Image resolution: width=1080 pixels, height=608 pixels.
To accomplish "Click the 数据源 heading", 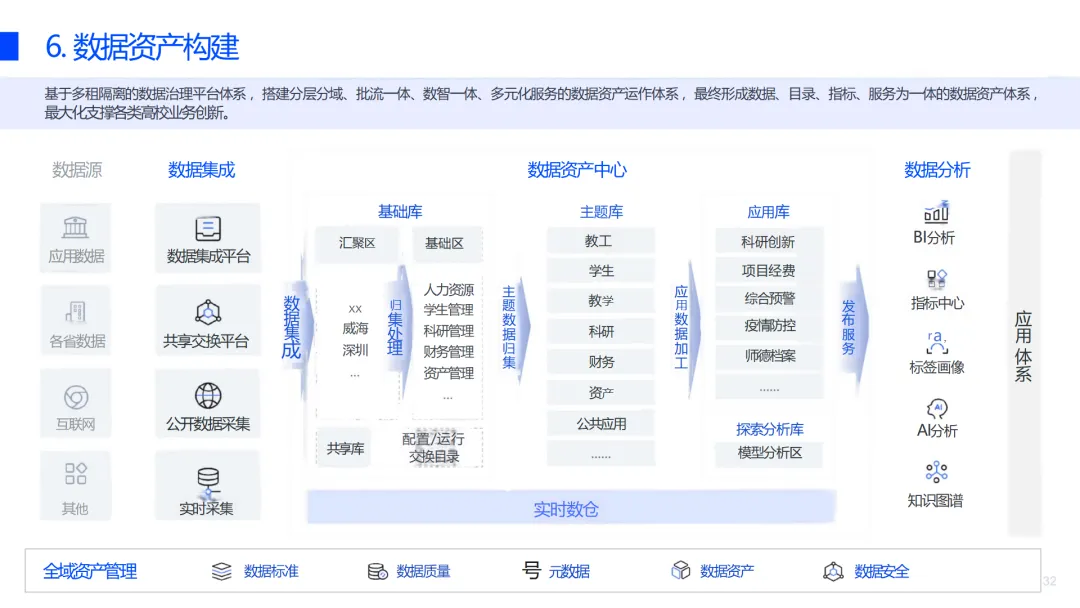I will click(x=77, y=170).
